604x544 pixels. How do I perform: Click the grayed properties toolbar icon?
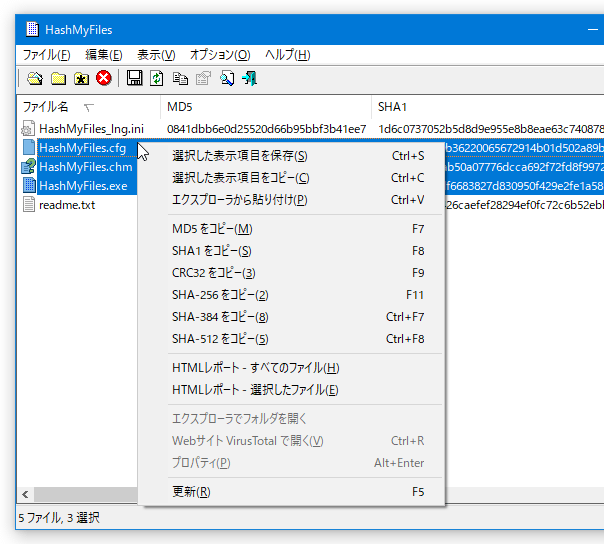(203, 78)
